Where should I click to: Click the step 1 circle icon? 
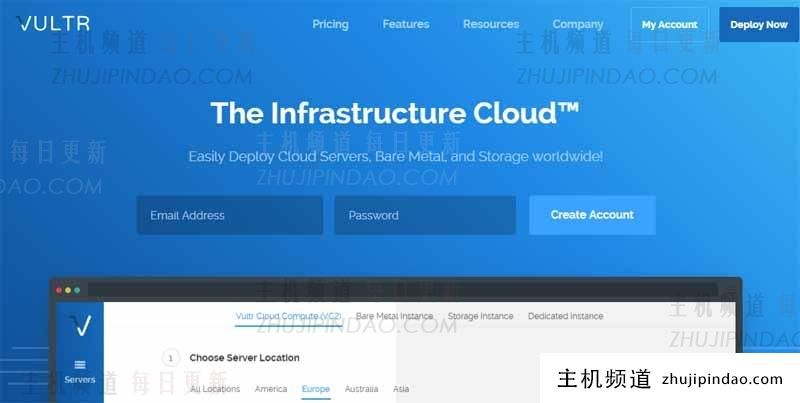170,358
